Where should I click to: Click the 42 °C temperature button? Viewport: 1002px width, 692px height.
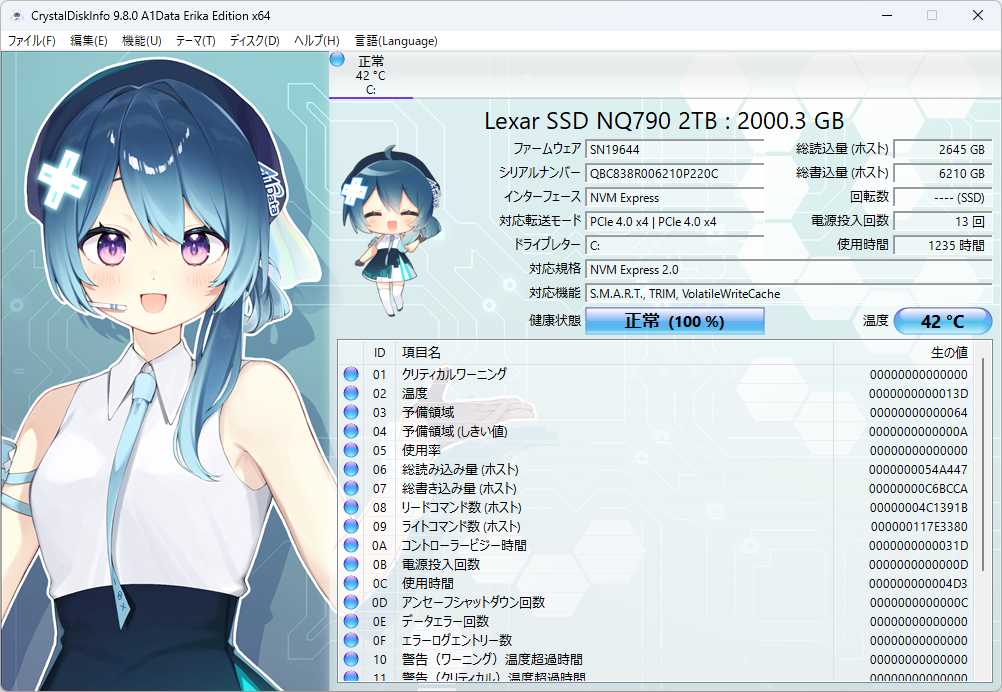[941, 320]
